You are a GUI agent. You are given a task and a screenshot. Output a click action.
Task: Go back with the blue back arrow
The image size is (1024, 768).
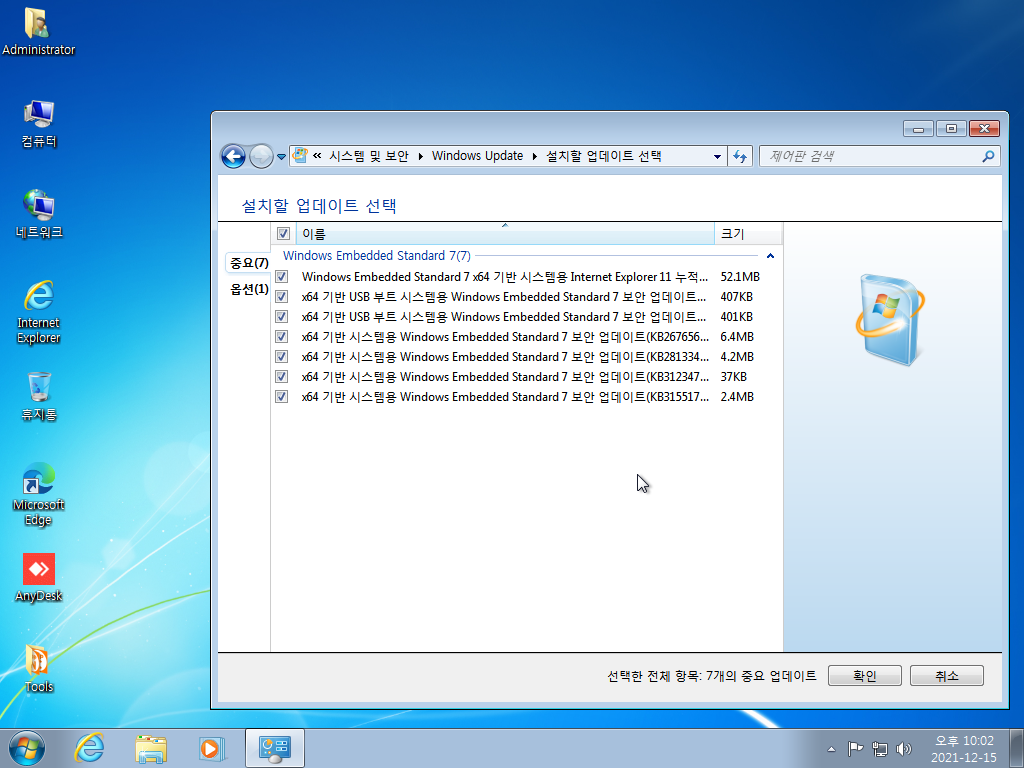coord(233,156)
